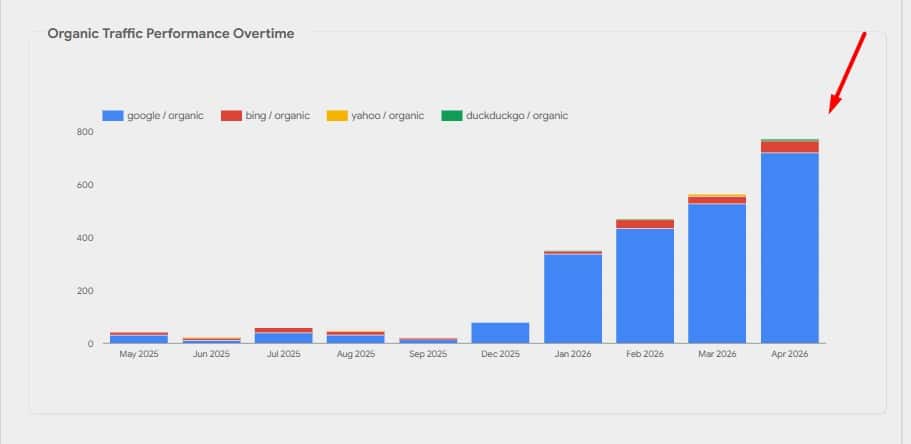Screen dimensions: 911x444
Task: Click the green duckduckgo / organic legend swatch
Action: 452,116
